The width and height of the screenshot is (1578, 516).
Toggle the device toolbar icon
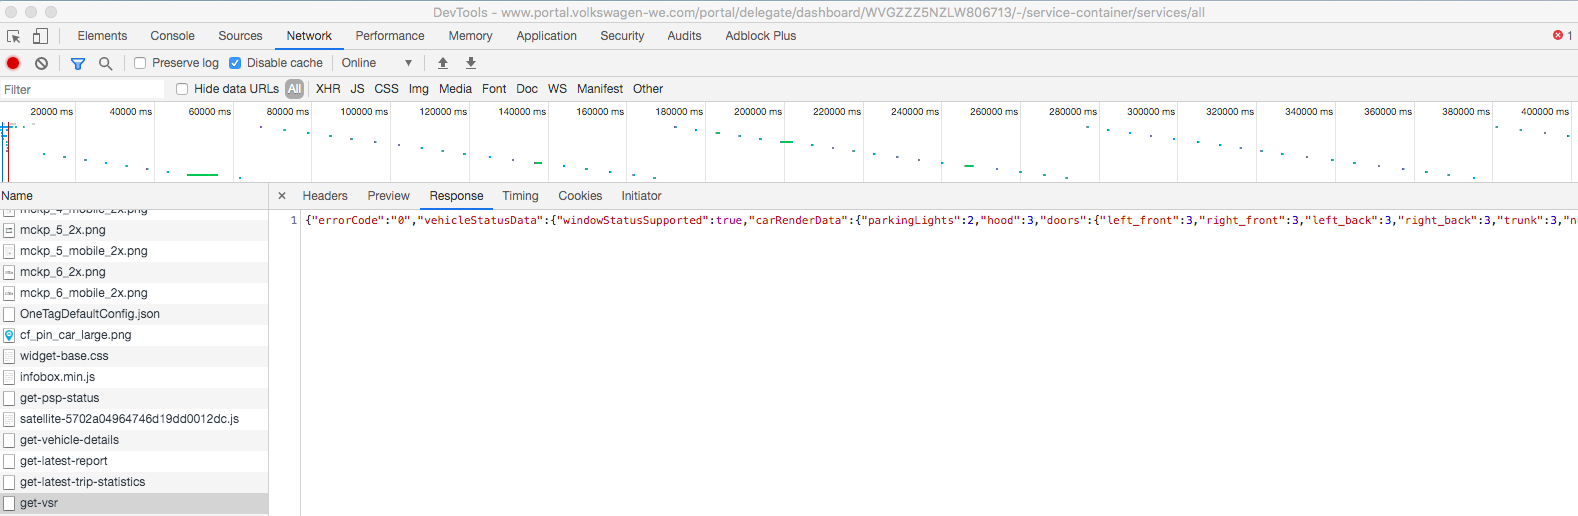tap(40, 36)
